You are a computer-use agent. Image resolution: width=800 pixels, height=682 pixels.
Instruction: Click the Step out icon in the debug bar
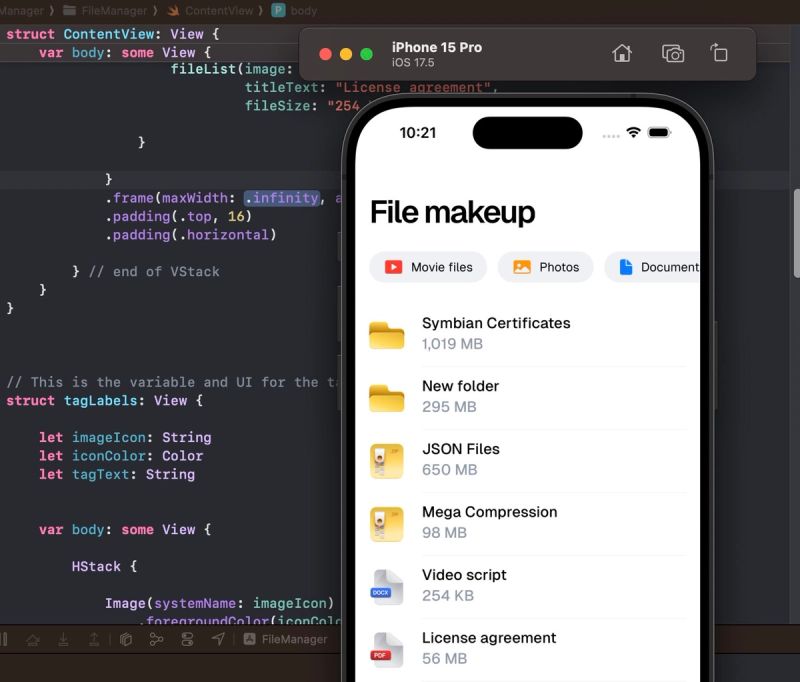tap(94, 639)
